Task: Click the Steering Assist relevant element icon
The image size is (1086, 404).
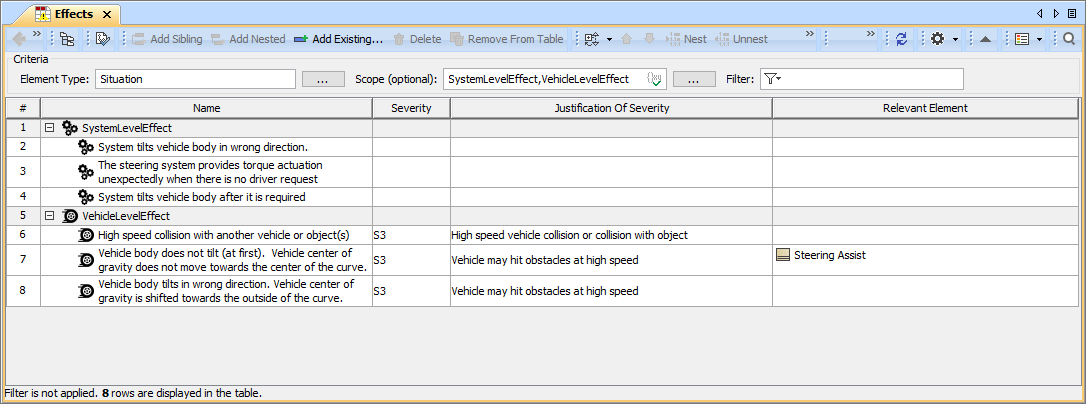Action: tap(783, 255)
